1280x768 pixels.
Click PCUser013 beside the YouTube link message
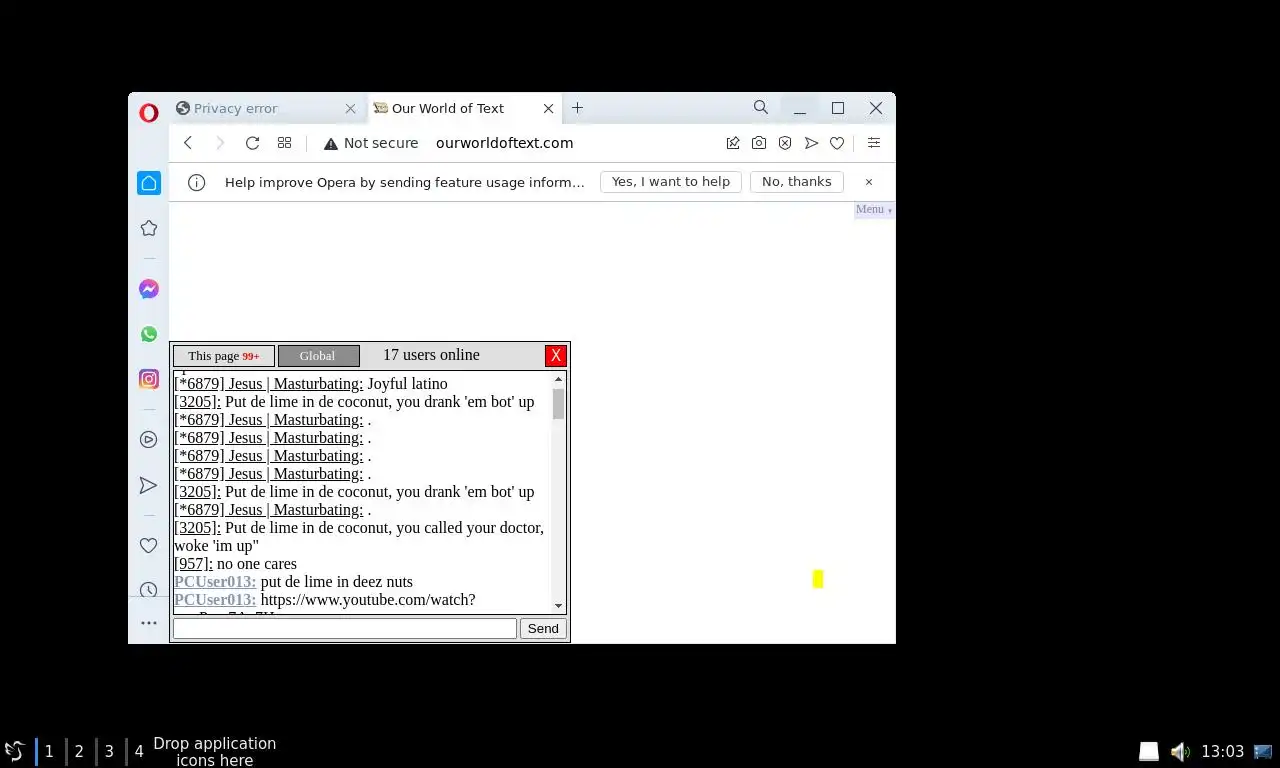215,600
